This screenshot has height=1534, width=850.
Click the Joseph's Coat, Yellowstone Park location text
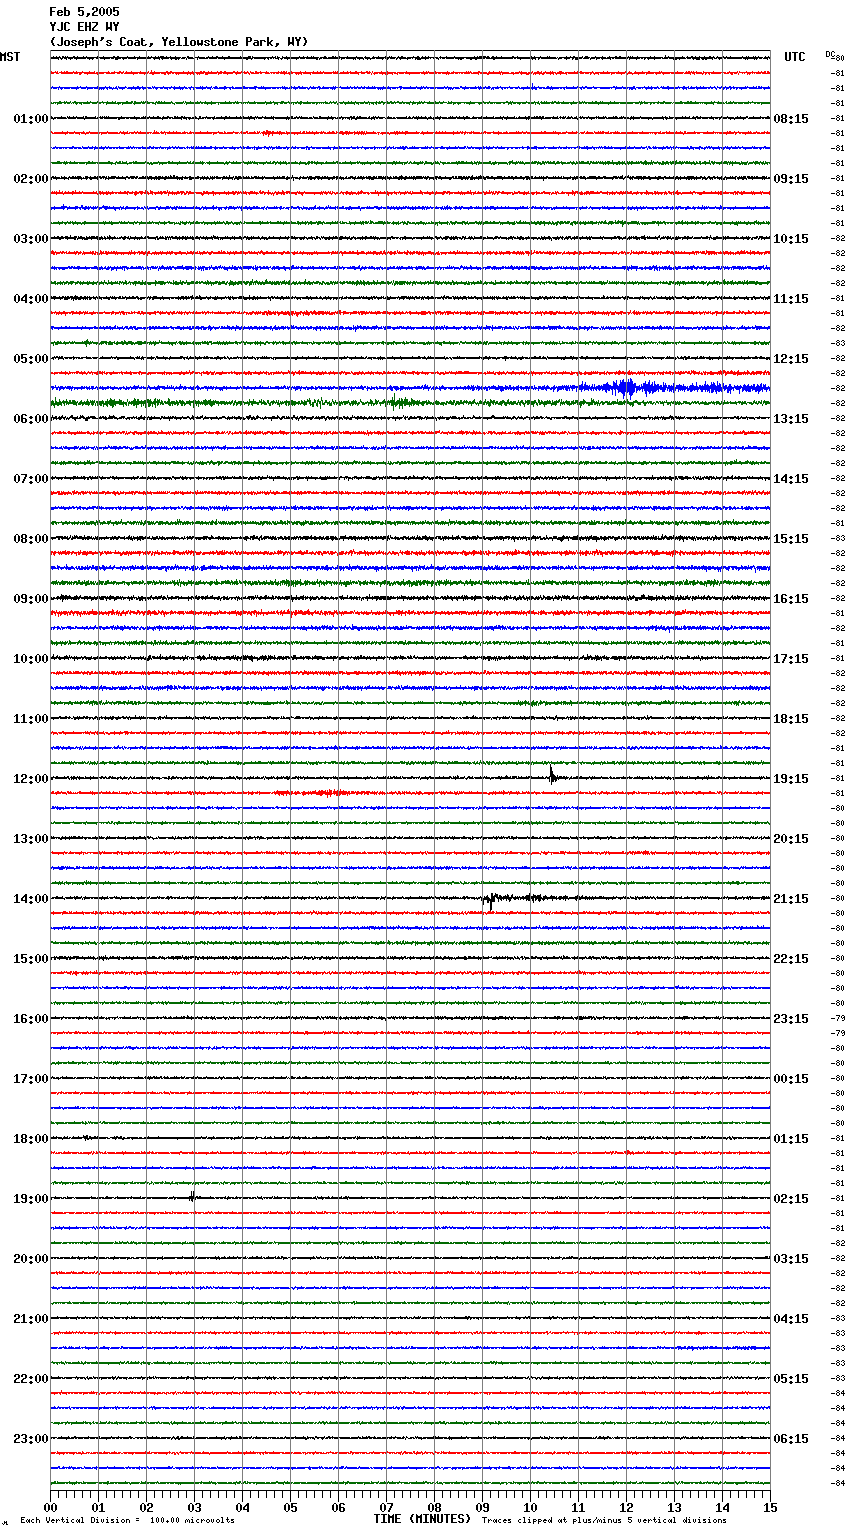coord(179,42)
